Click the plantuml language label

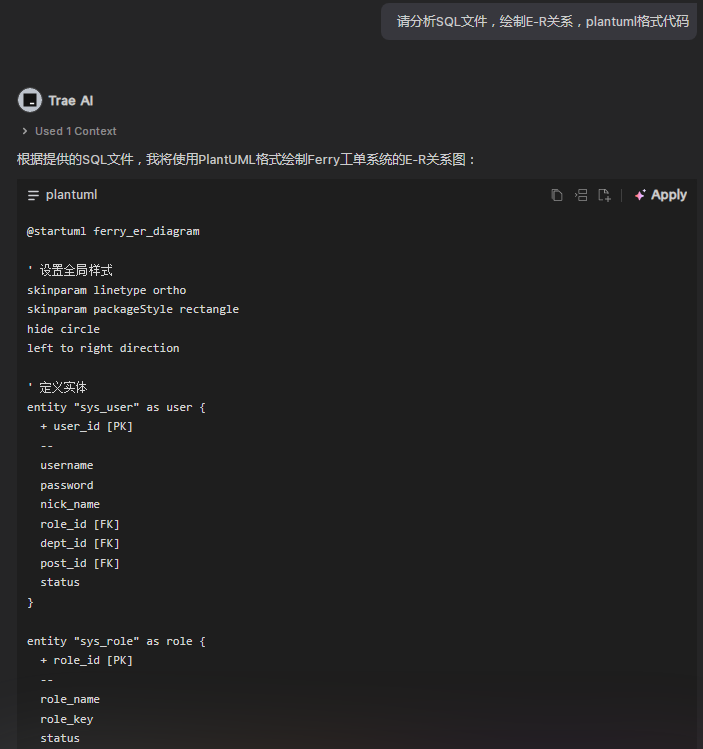point(72,195)
